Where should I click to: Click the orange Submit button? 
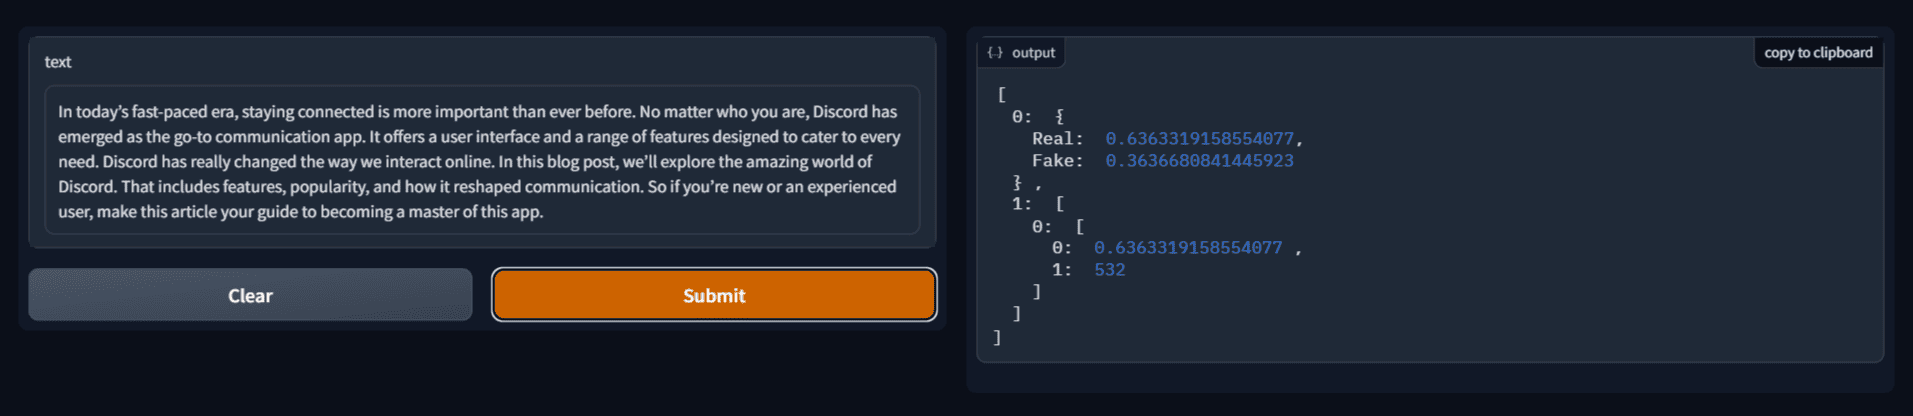(714, 295)
